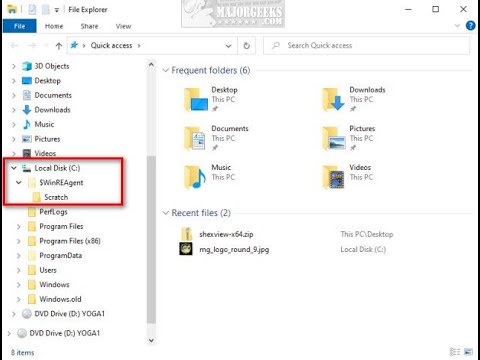Image resolution: width=480 pixels, height=360 pixels.
Task: Select the Windows.old folder
Action: point(60,299)
